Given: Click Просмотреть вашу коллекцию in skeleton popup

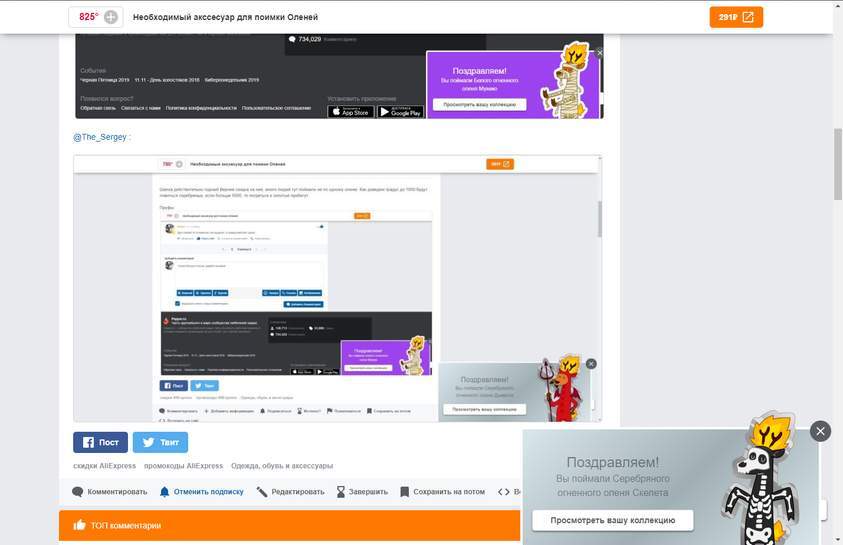Looking at the screenshot, I should [611, 520].
